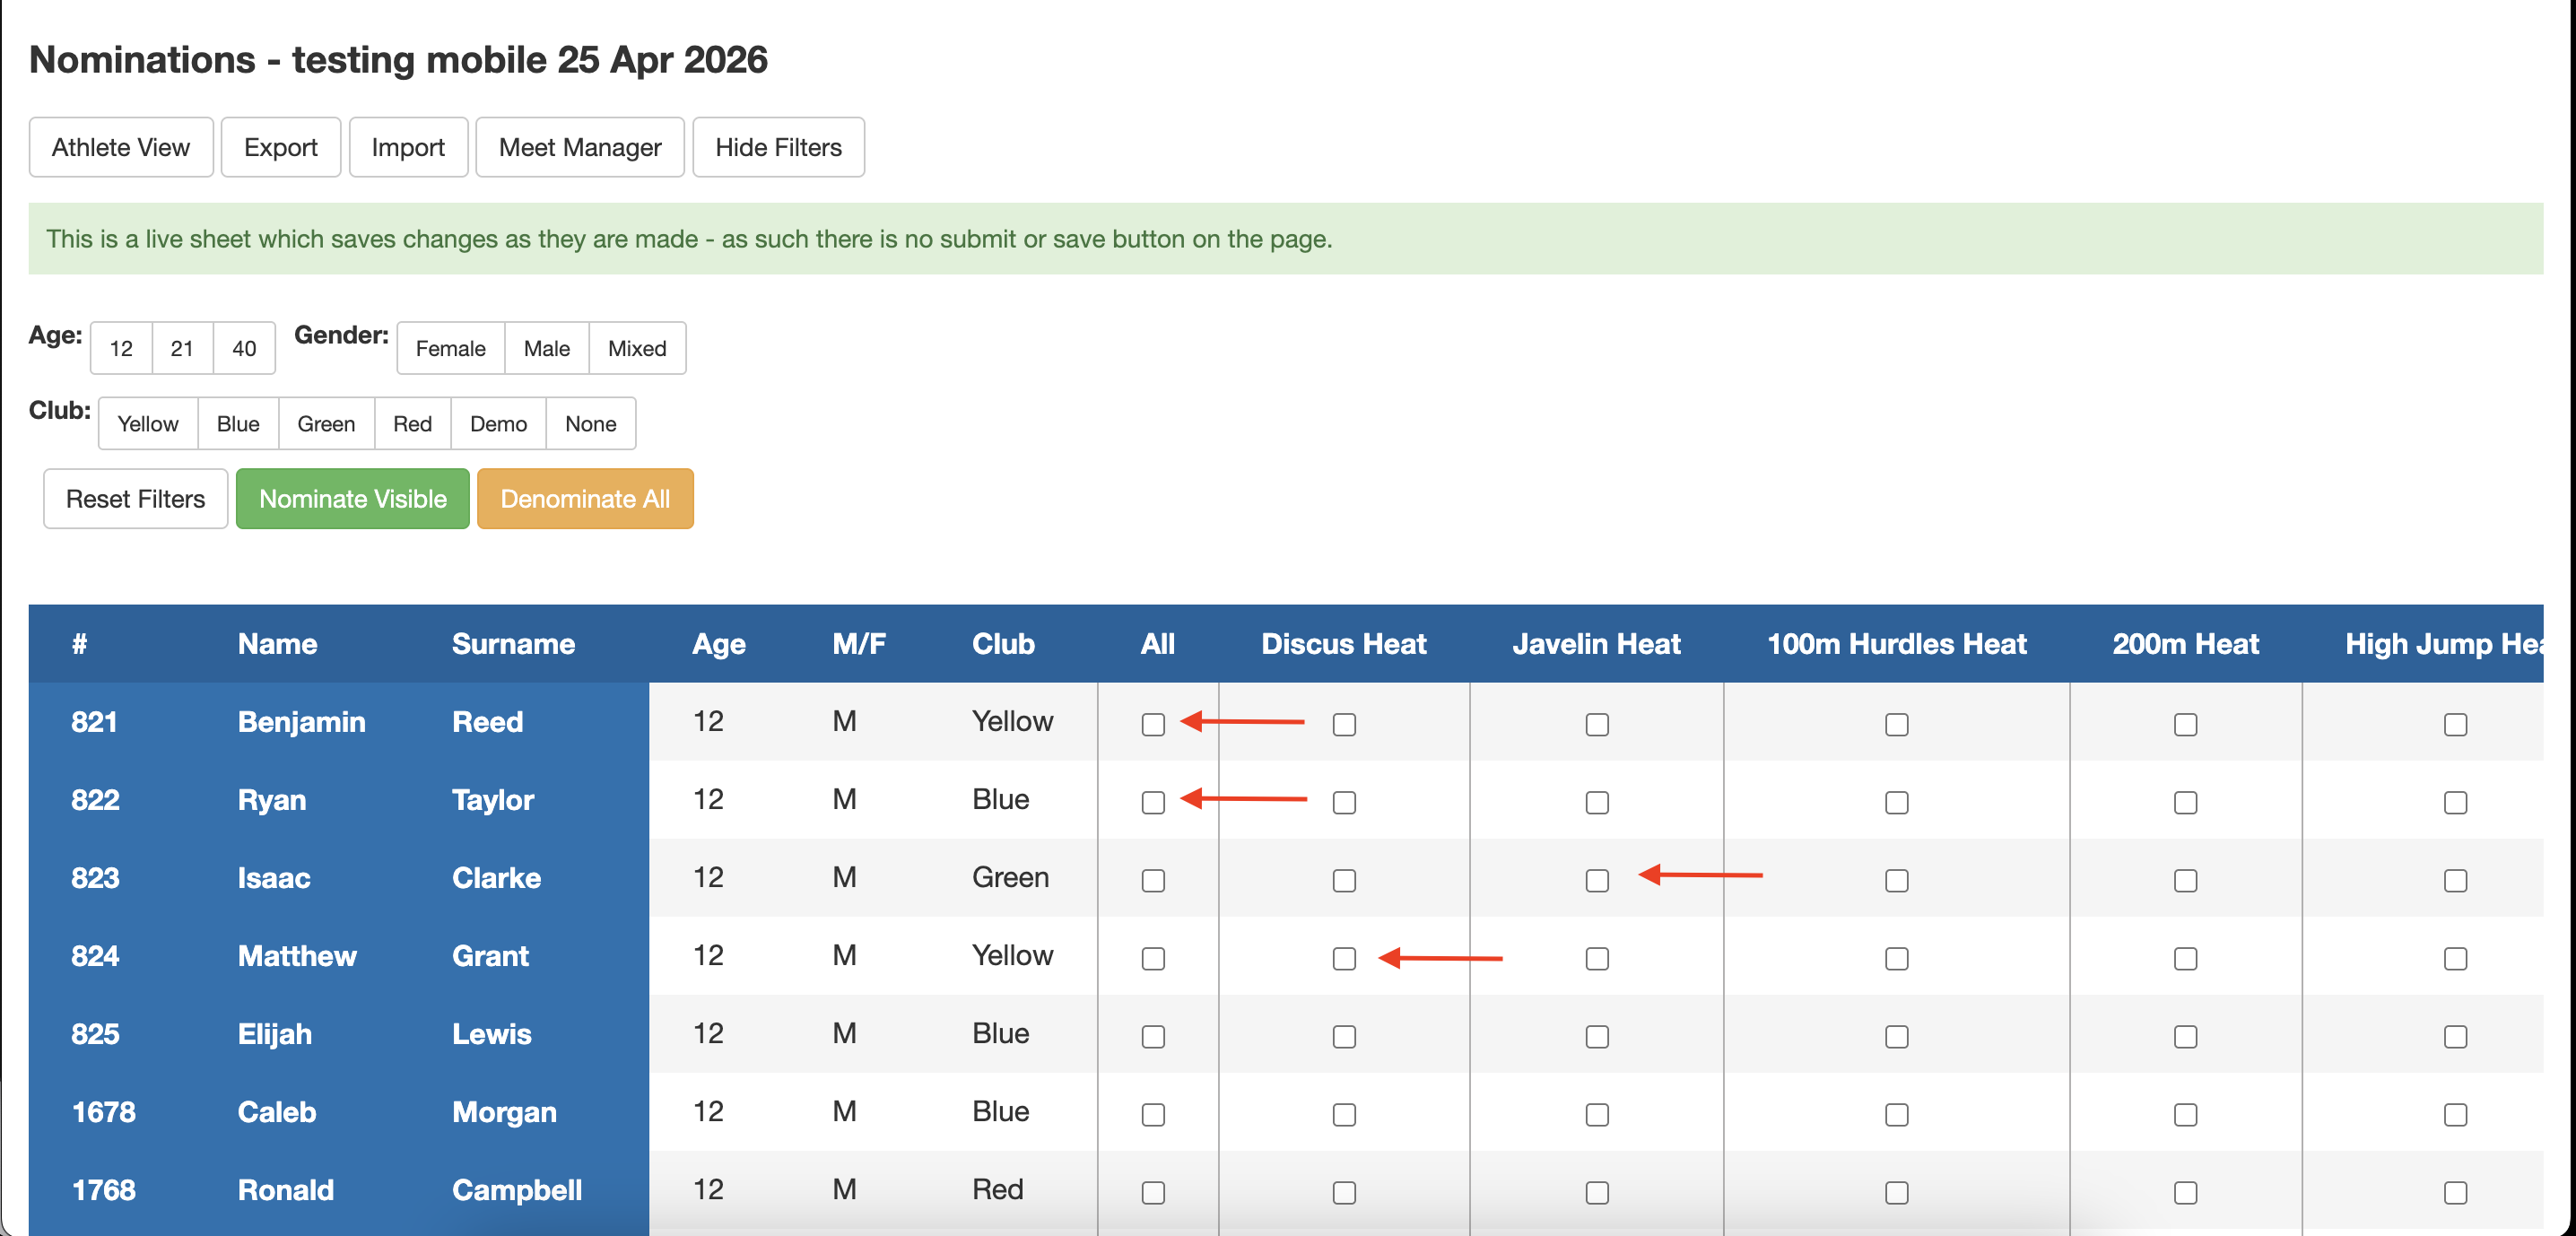Click the Club column header
Viewport: 2576px width, 1236px height.
(1003, 644)
